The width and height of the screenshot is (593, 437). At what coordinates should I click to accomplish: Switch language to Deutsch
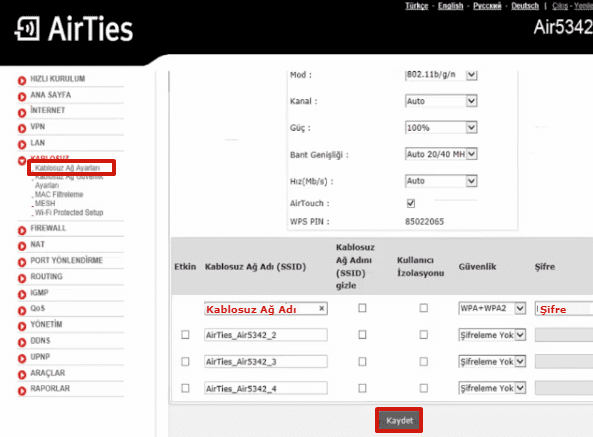coord(525,6)
